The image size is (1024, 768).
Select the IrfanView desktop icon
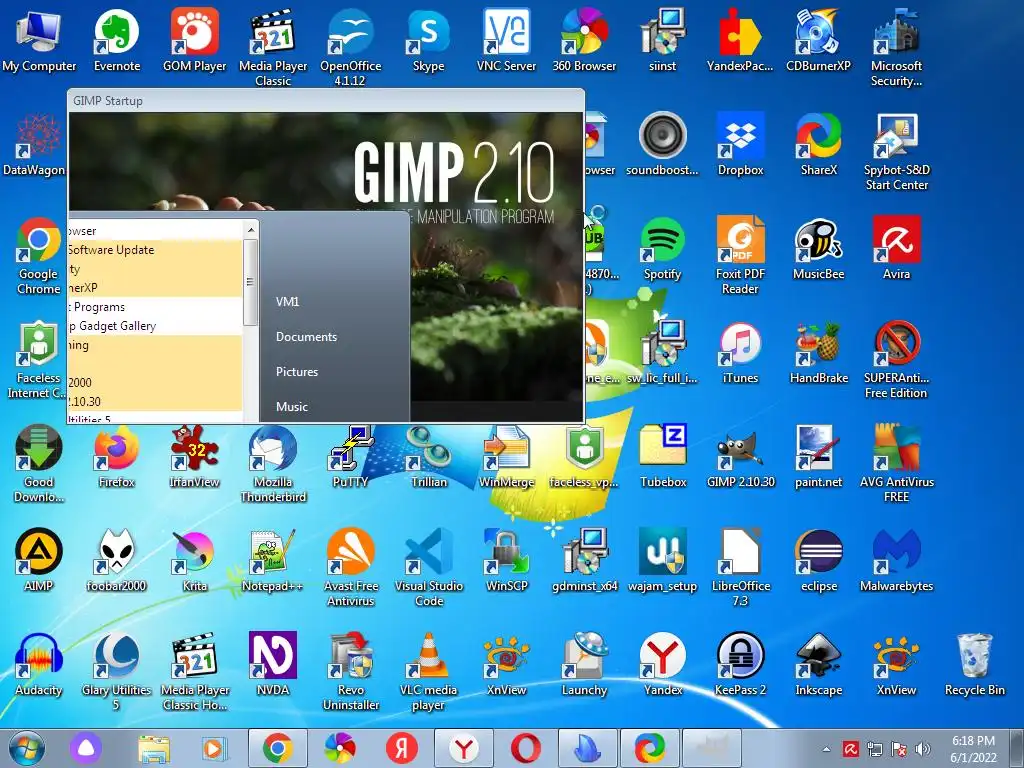pos(195,456)
